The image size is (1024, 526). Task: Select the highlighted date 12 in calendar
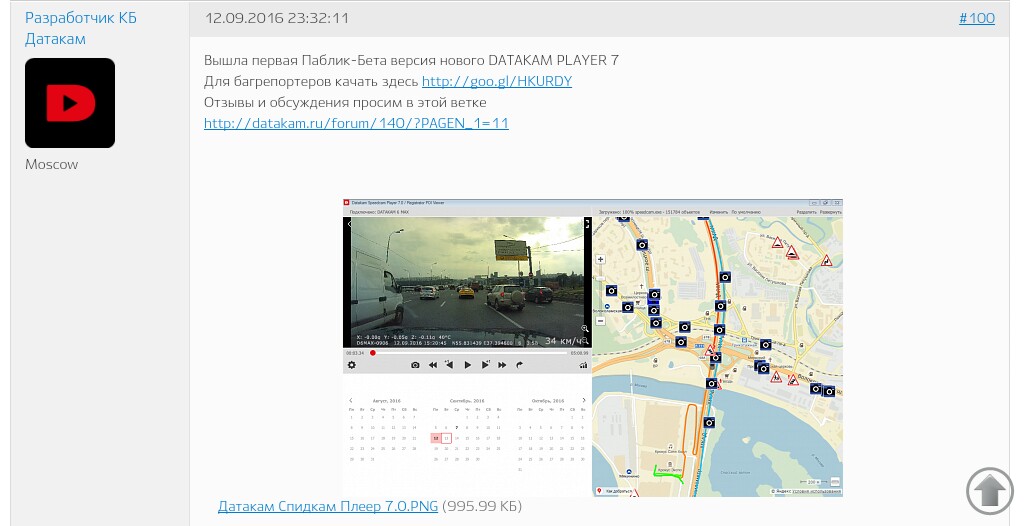coord(436,438)
